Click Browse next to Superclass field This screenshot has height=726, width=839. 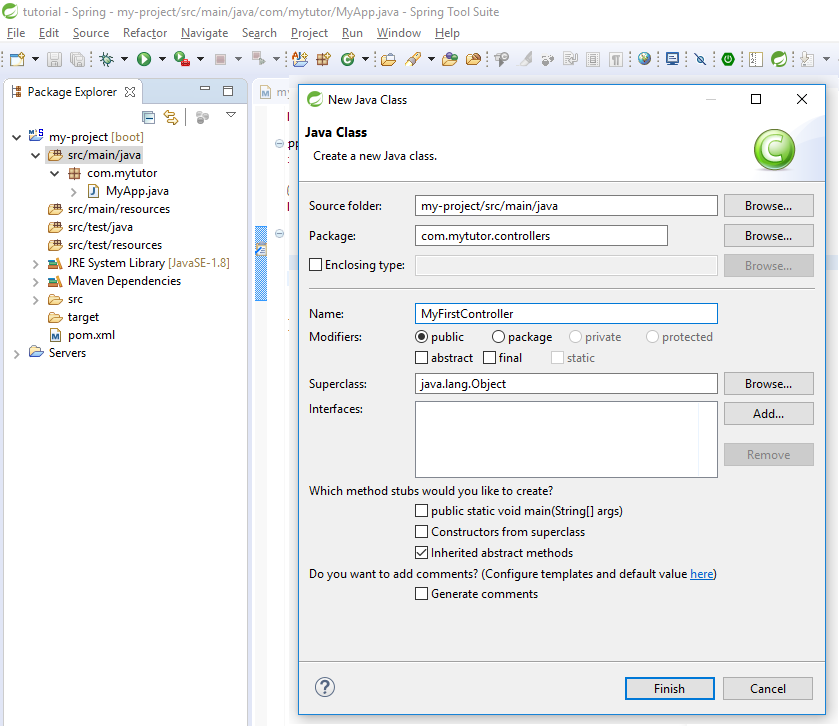coord(768,384)
